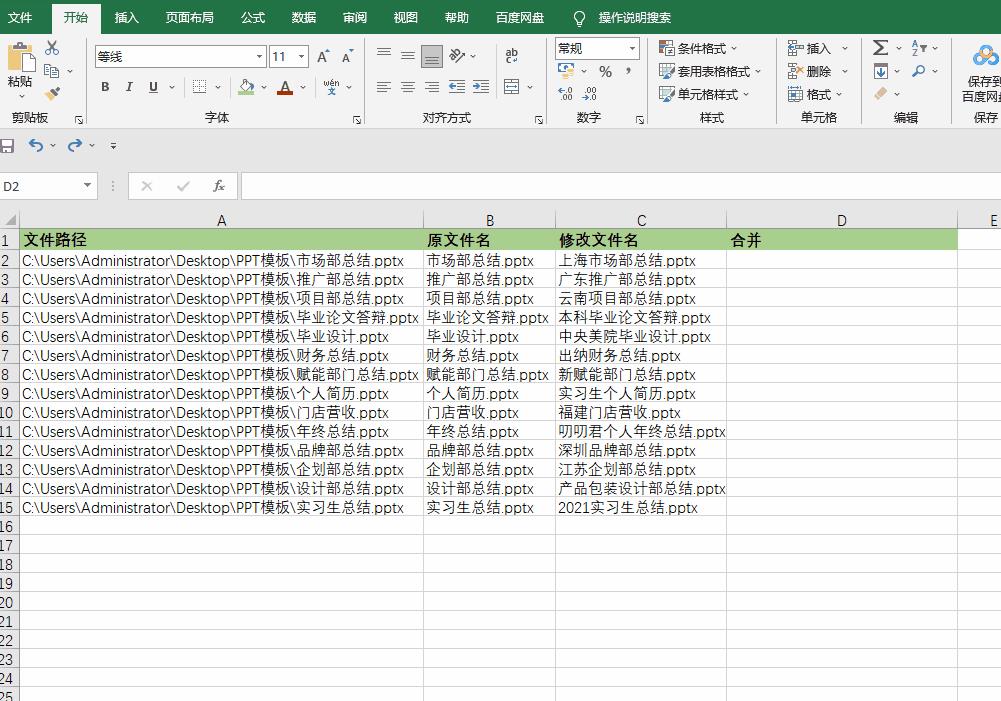Enable center horizontal alignment
Viewport: 1001px width, 701px height.
[408, 88]
